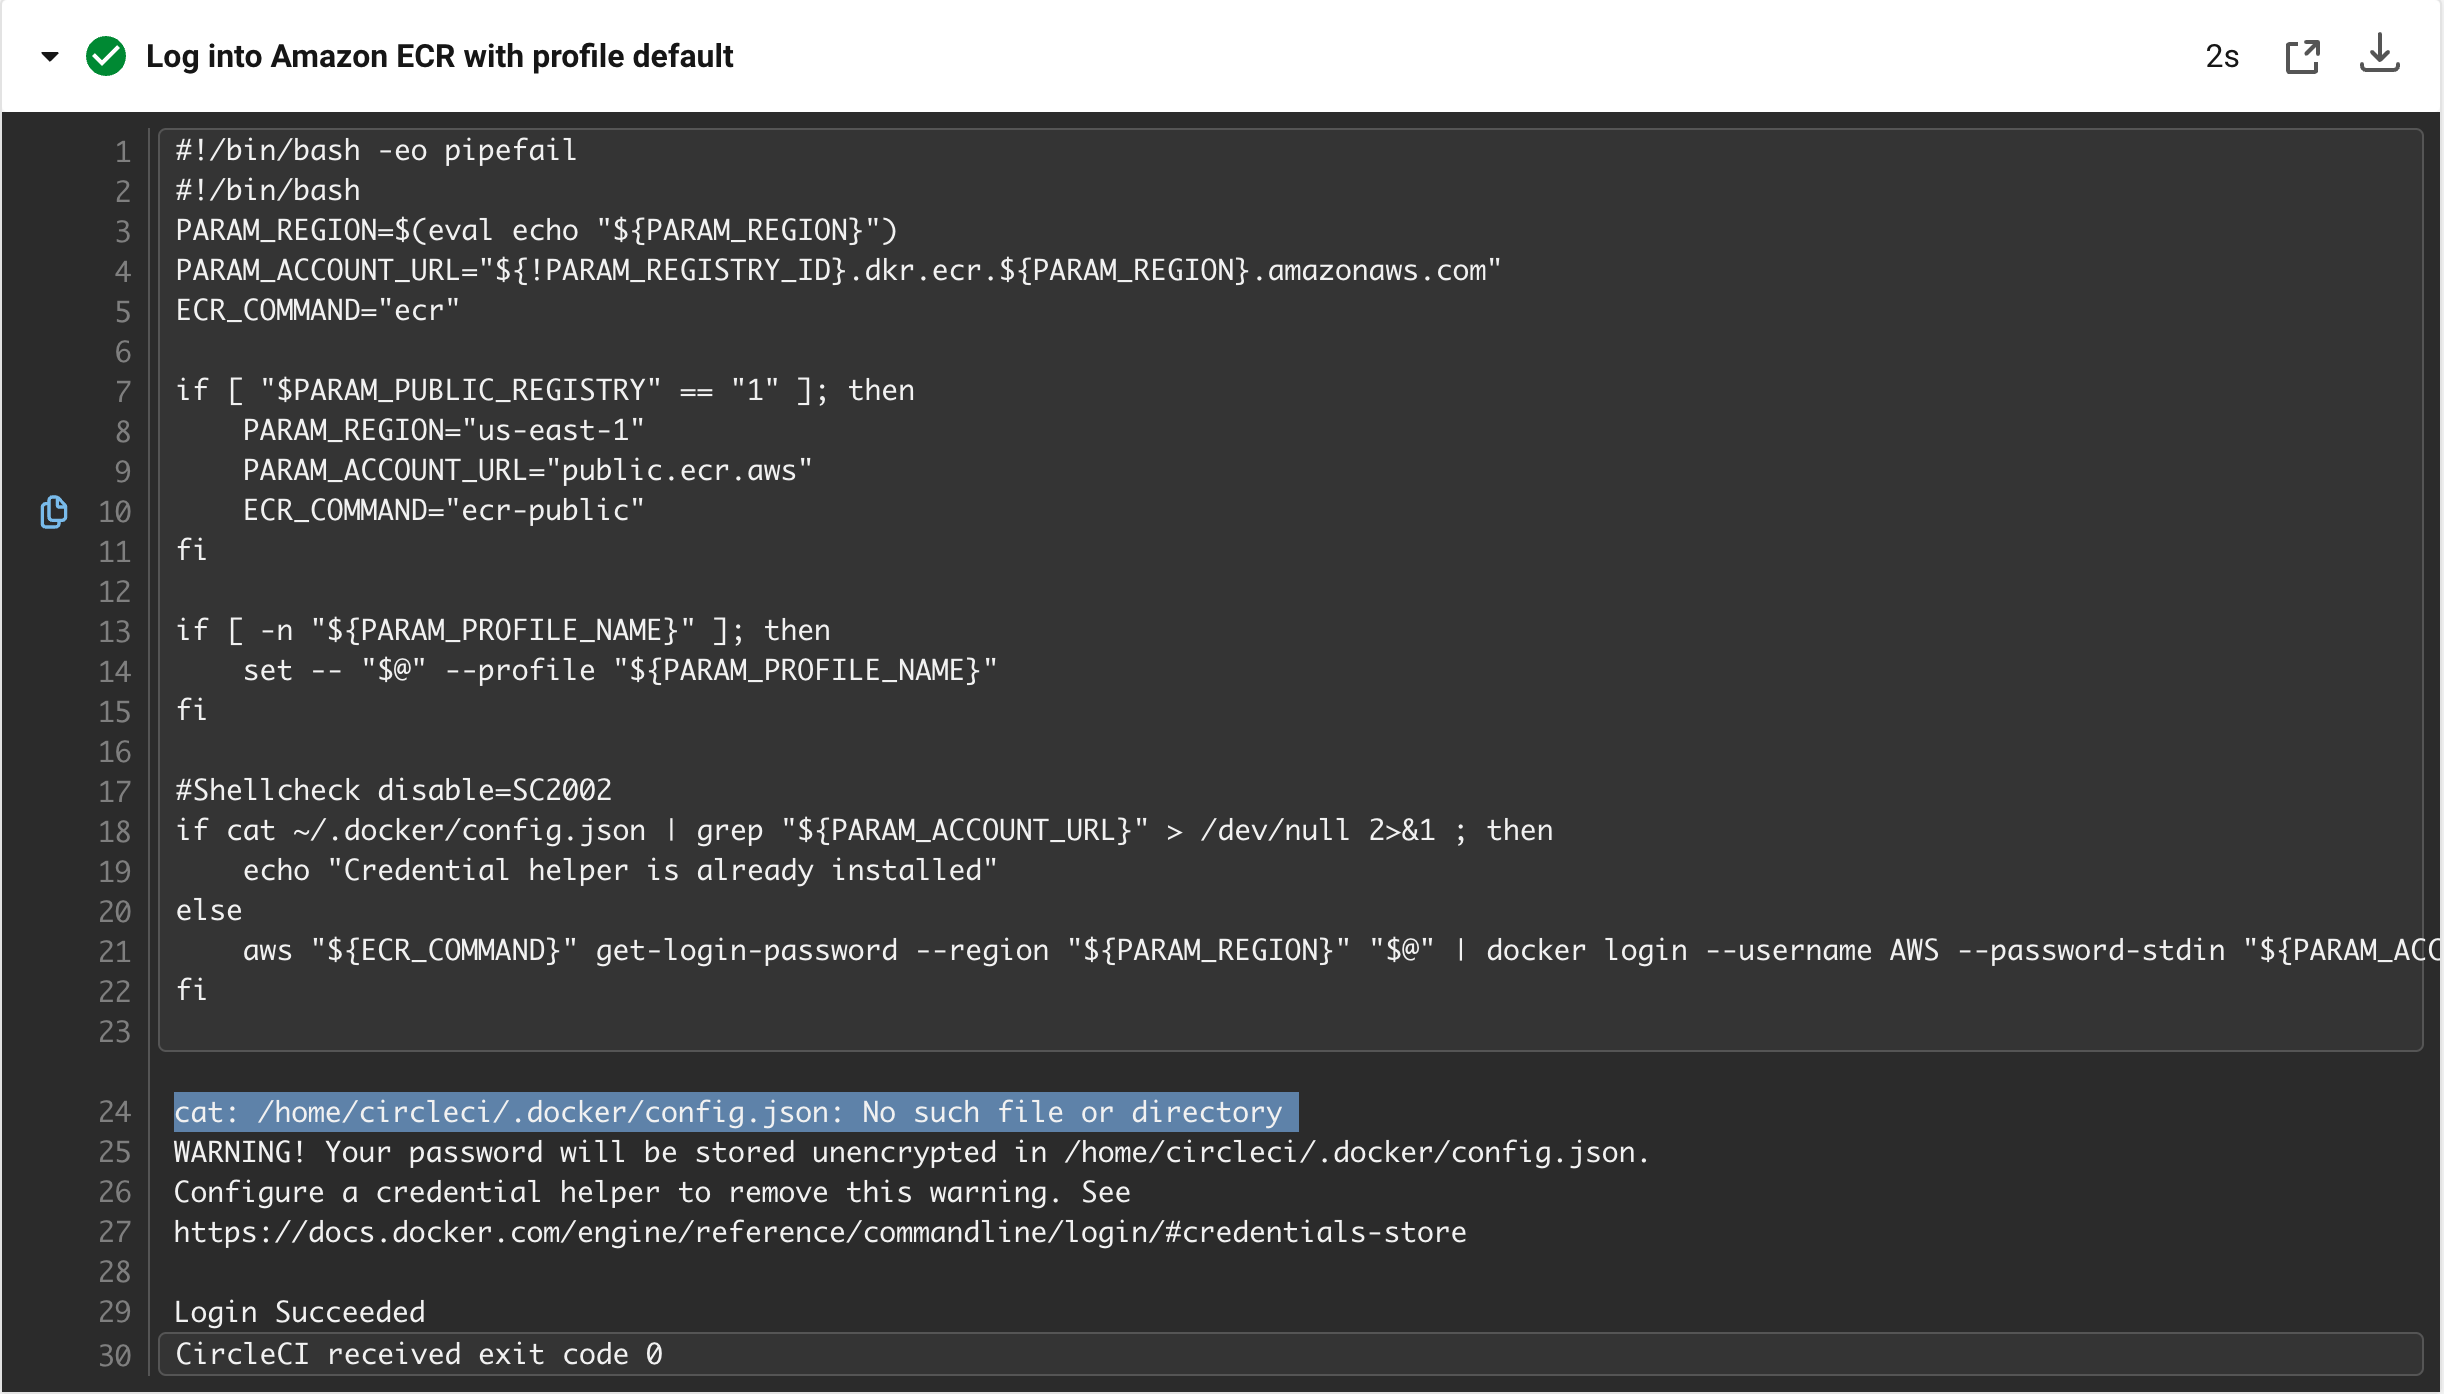
Task: Click line number 1 beside the shebang
Action: pos(122,150)
